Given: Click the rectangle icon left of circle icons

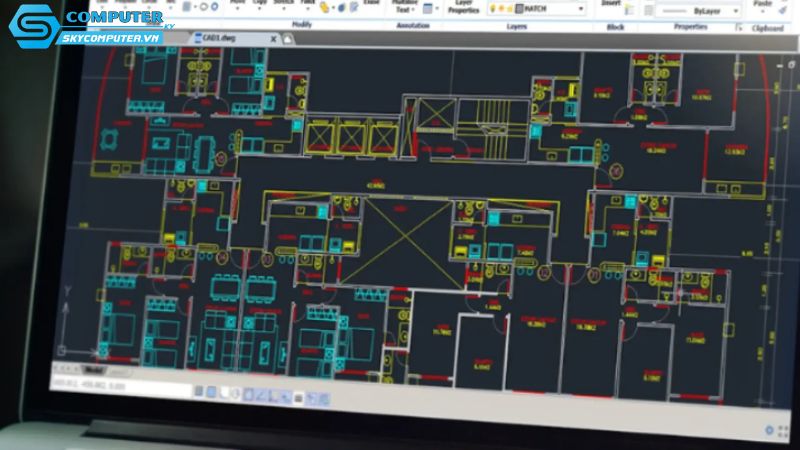Looking at the screenshot, I should [187, 7].
